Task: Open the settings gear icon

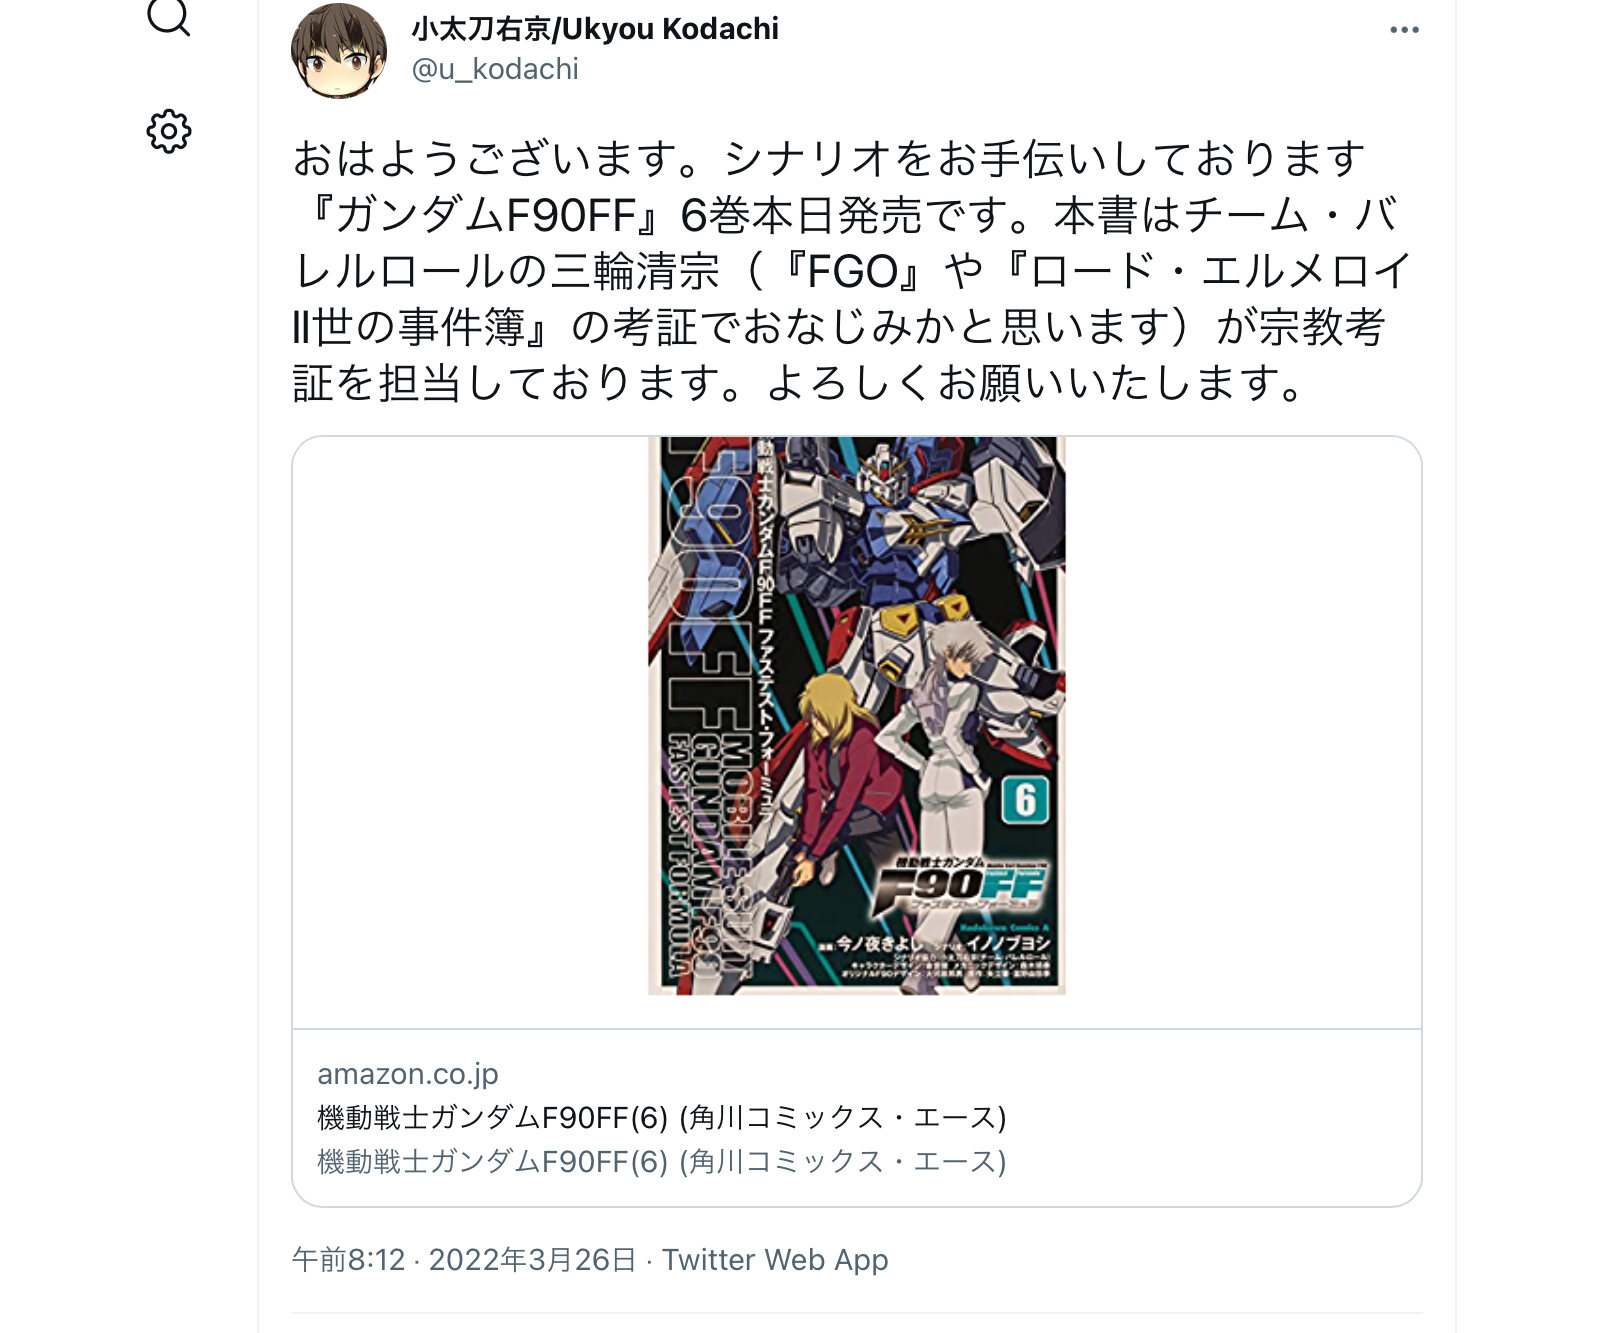Action: [169, 131]
